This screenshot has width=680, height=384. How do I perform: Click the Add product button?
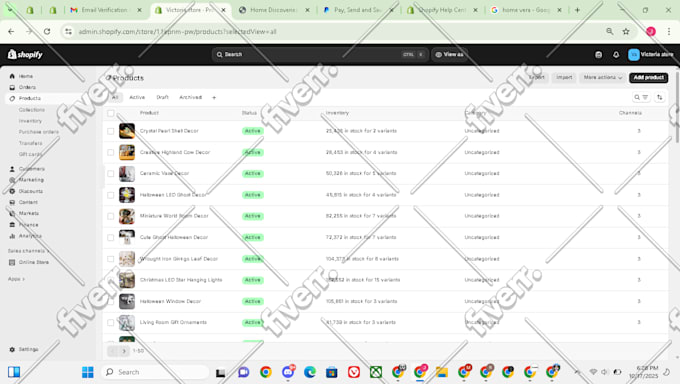(x=648, y=78)
